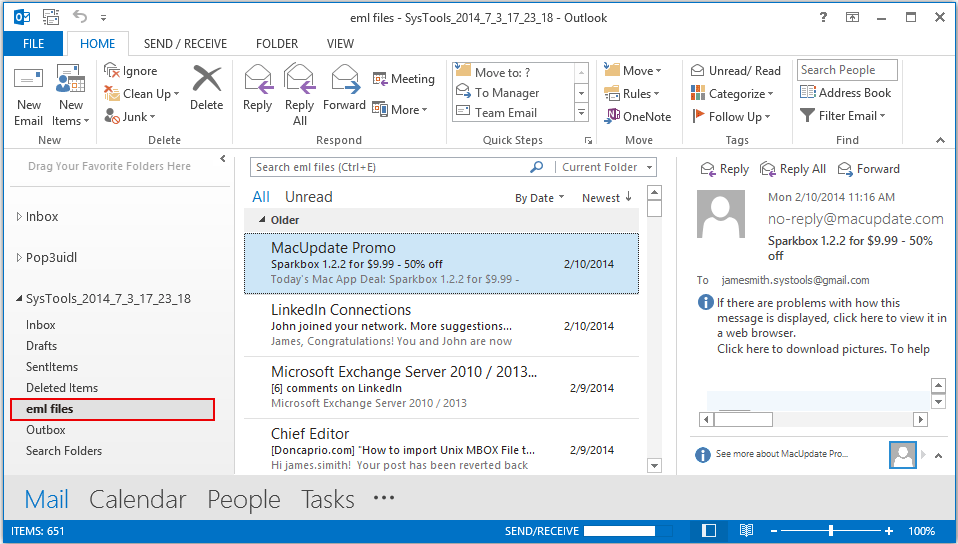
Task: Open Ribbon Display Options
Action: pyautogui.click(x=852, y=17)
